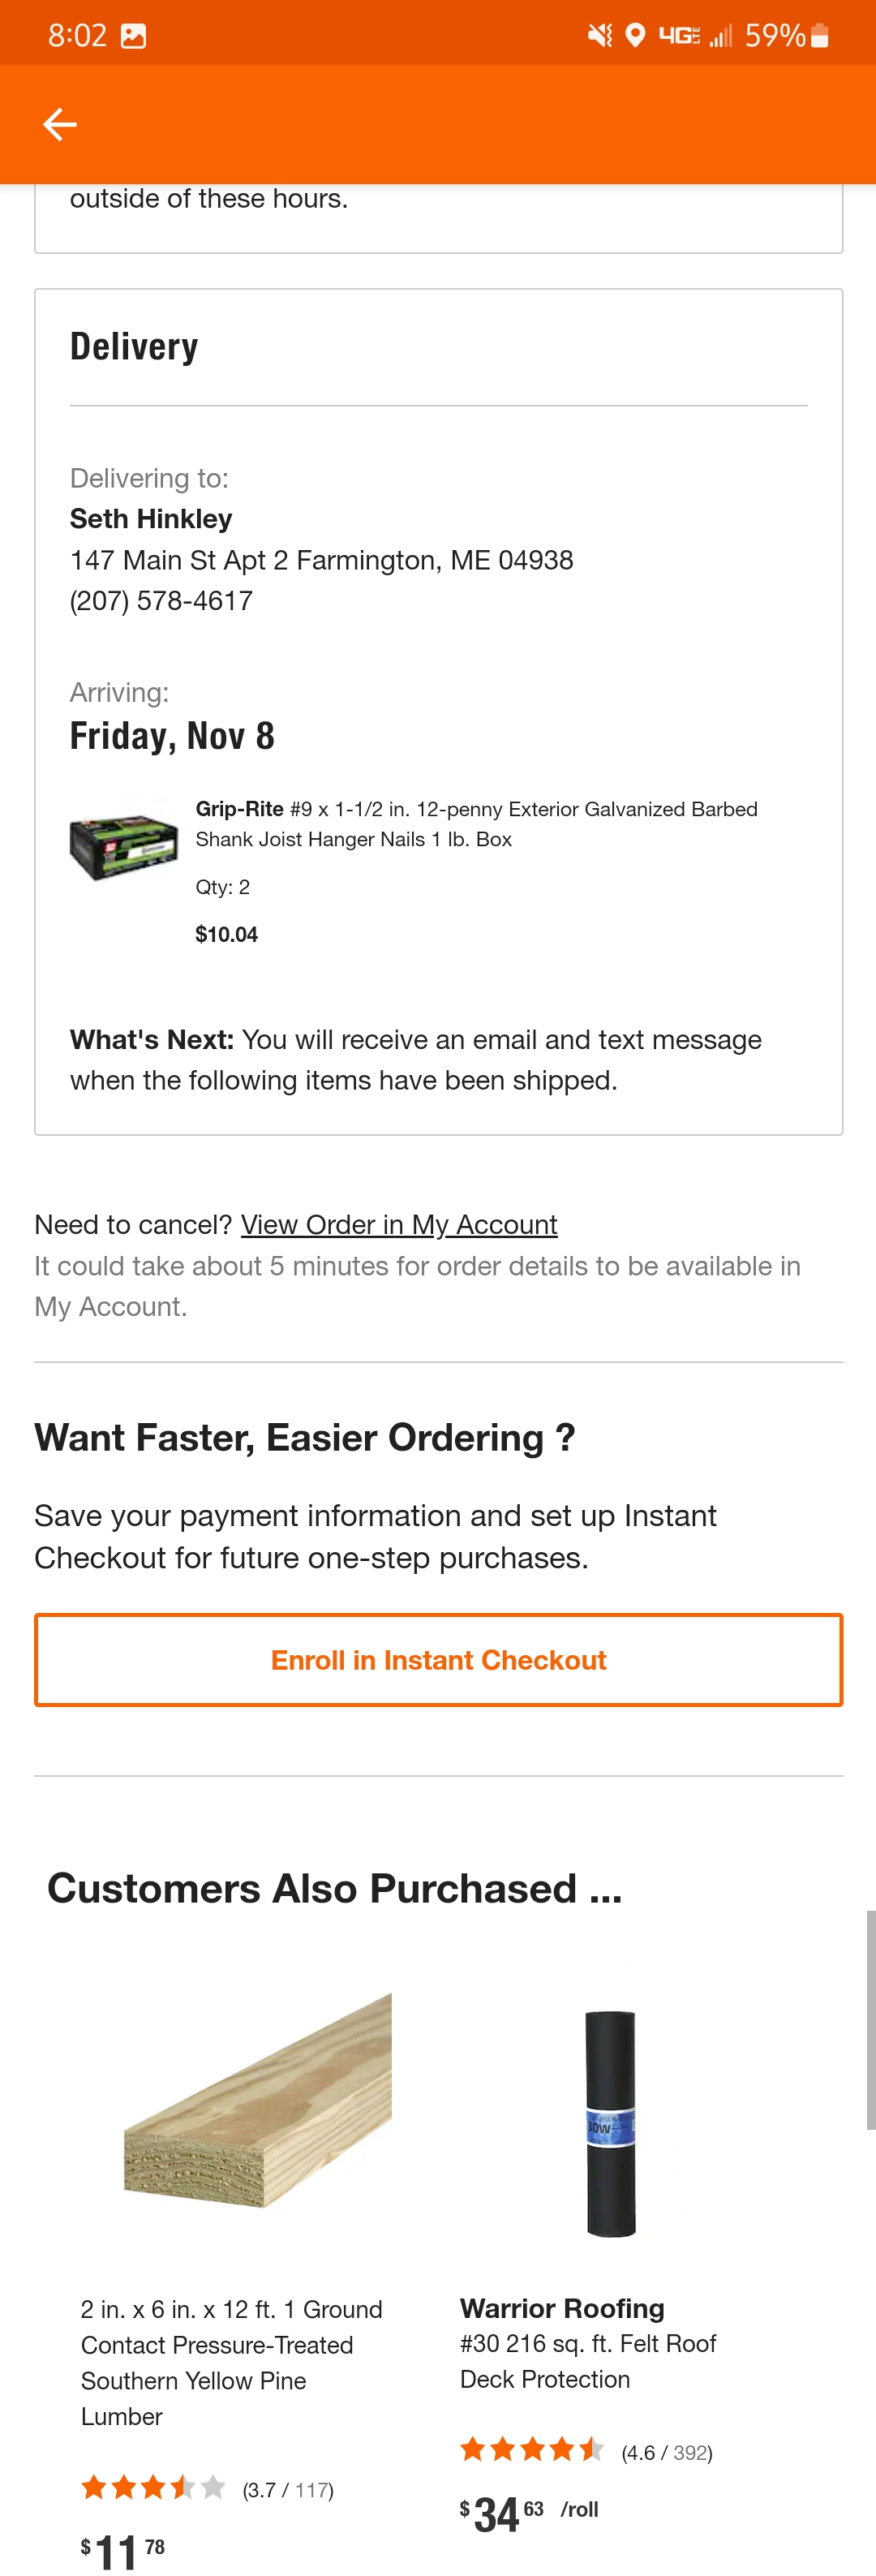Viewport: 876px width, 2576px height.
Task: Tap the lumber 3.7 star rating
Action: click(x=207, y=2488)
